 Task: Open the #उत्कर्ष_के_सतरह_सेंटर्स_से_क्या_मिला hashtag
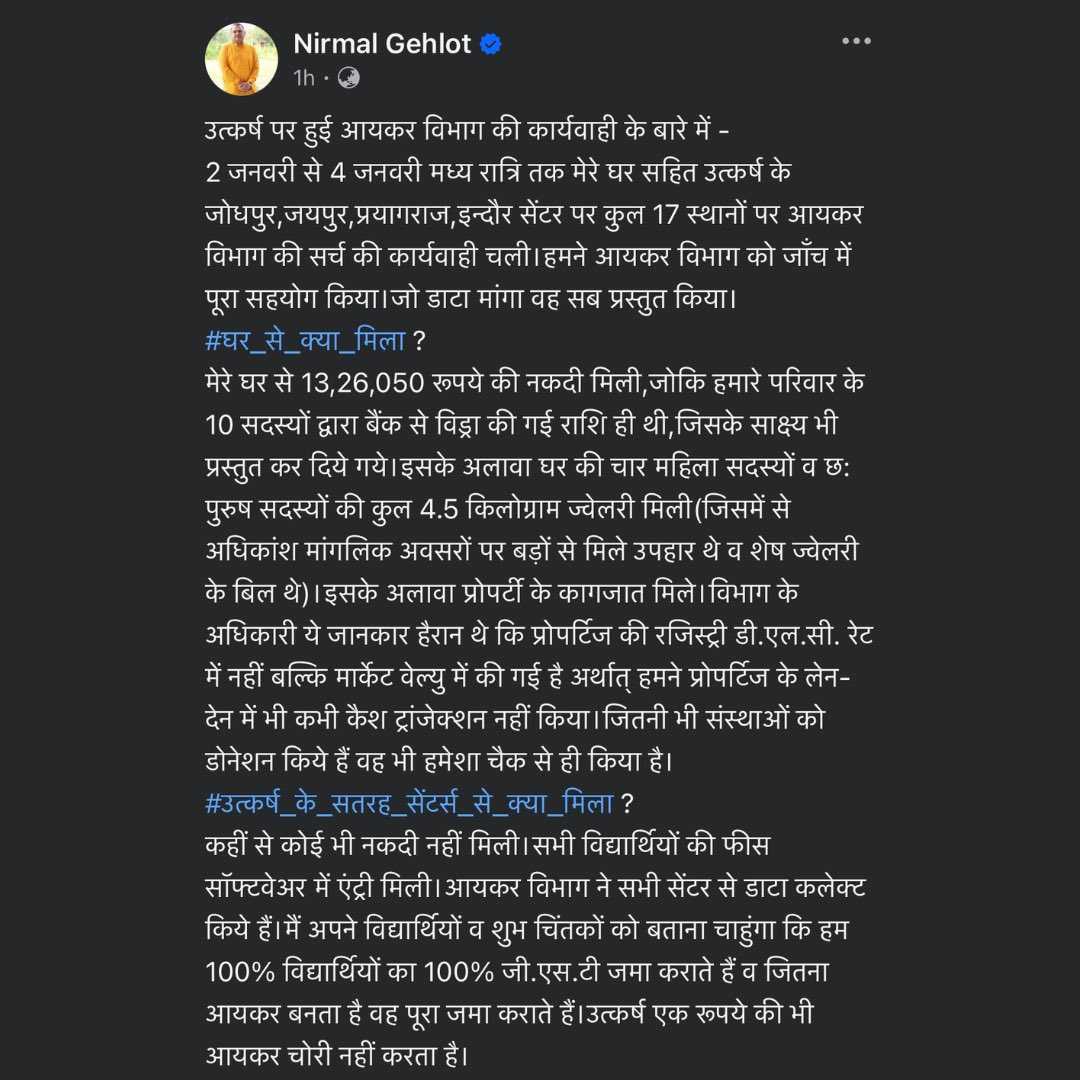pyautogui.click(x=409, y=803)
